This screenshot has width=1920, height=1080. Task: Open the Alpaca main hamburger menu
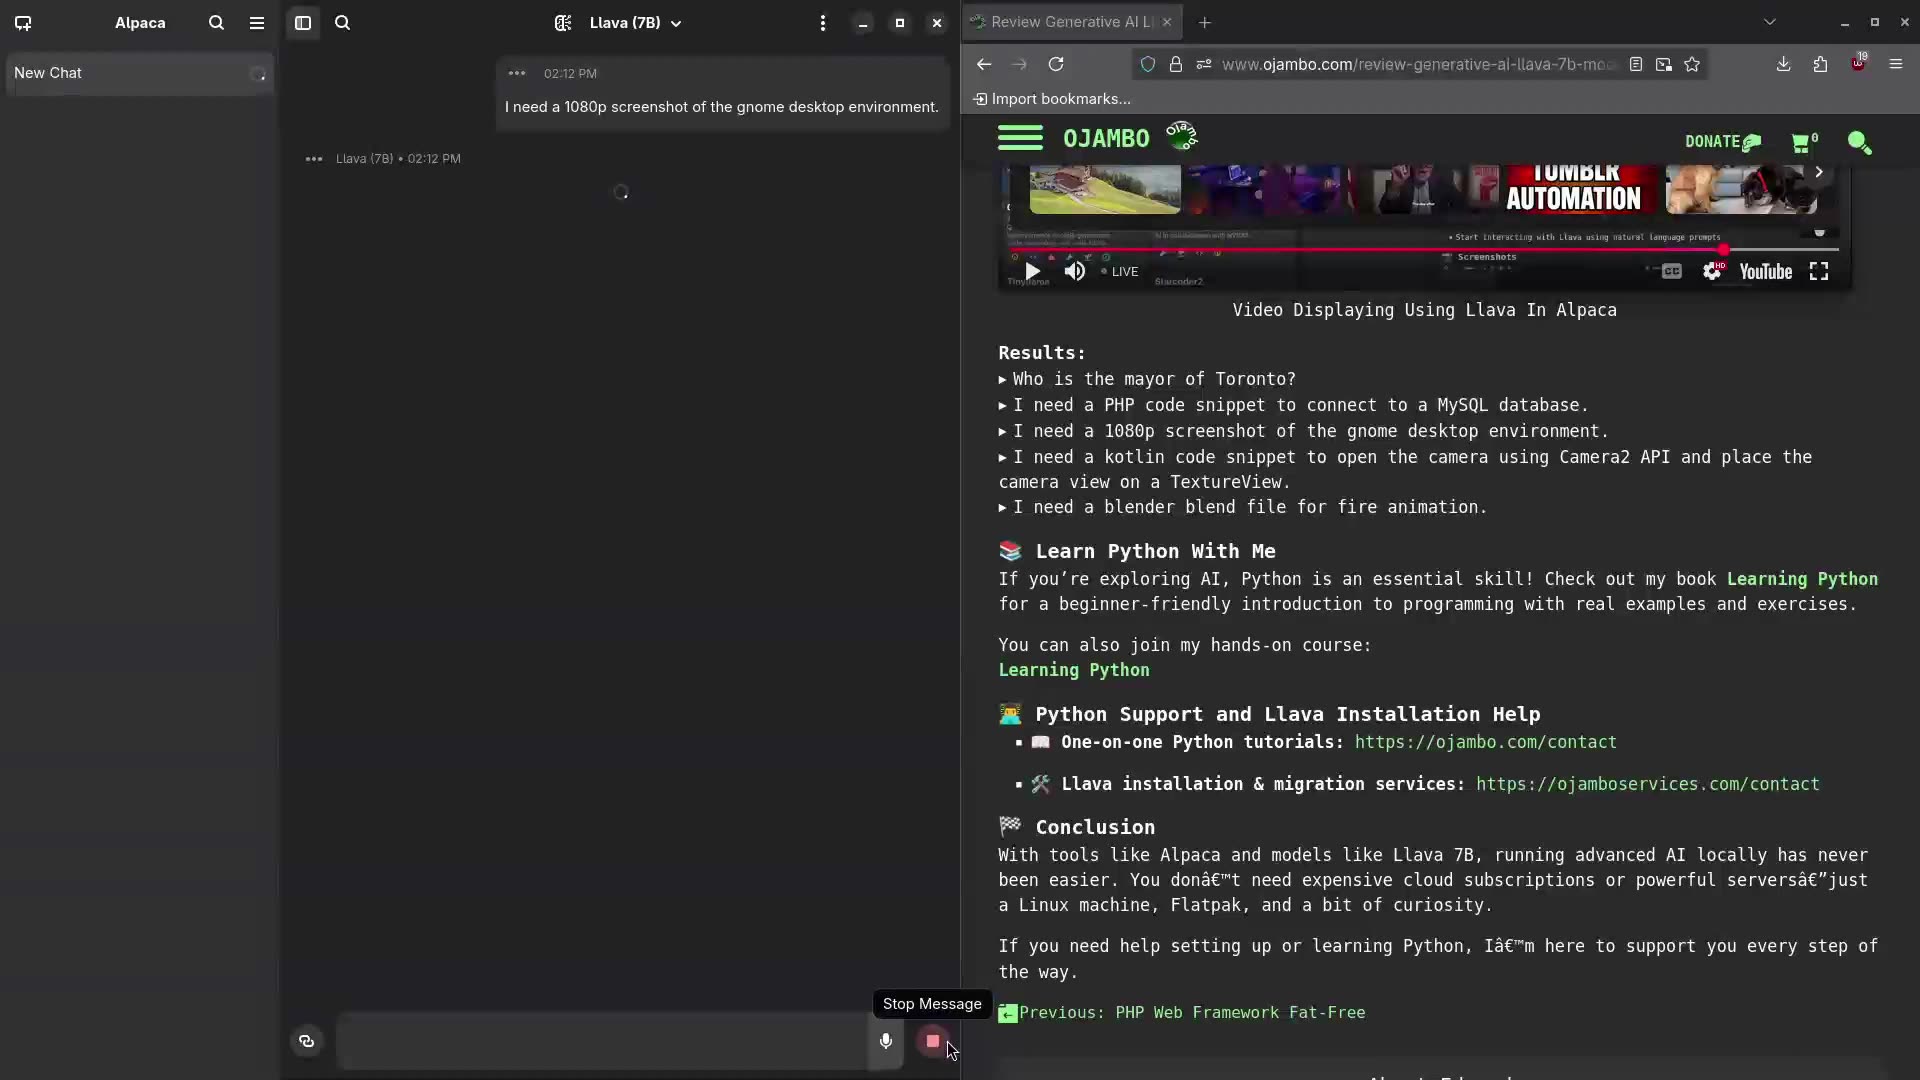click(x=257, y=22)
